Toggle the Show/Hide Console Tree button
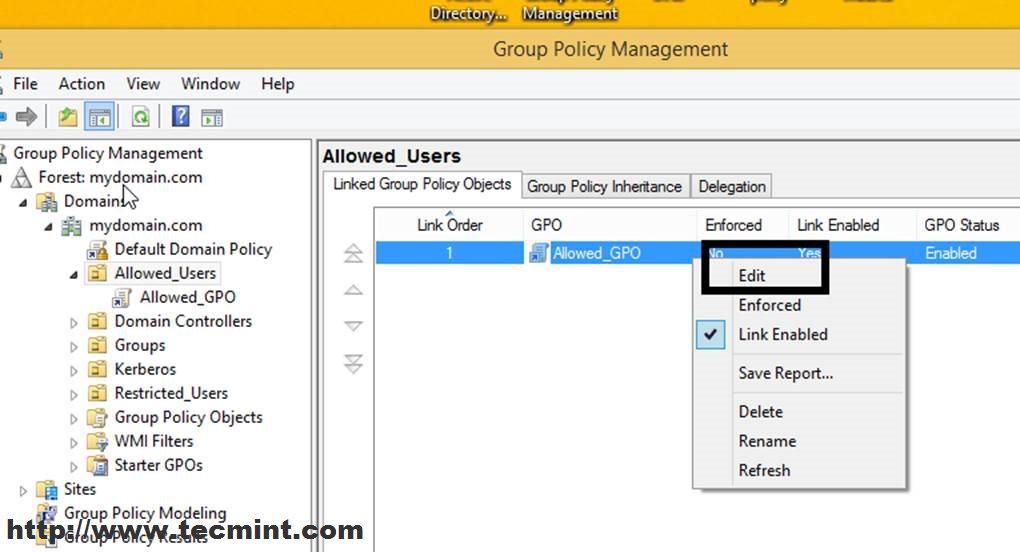This screenshot has width=1020, height=552. coord(100,117)
